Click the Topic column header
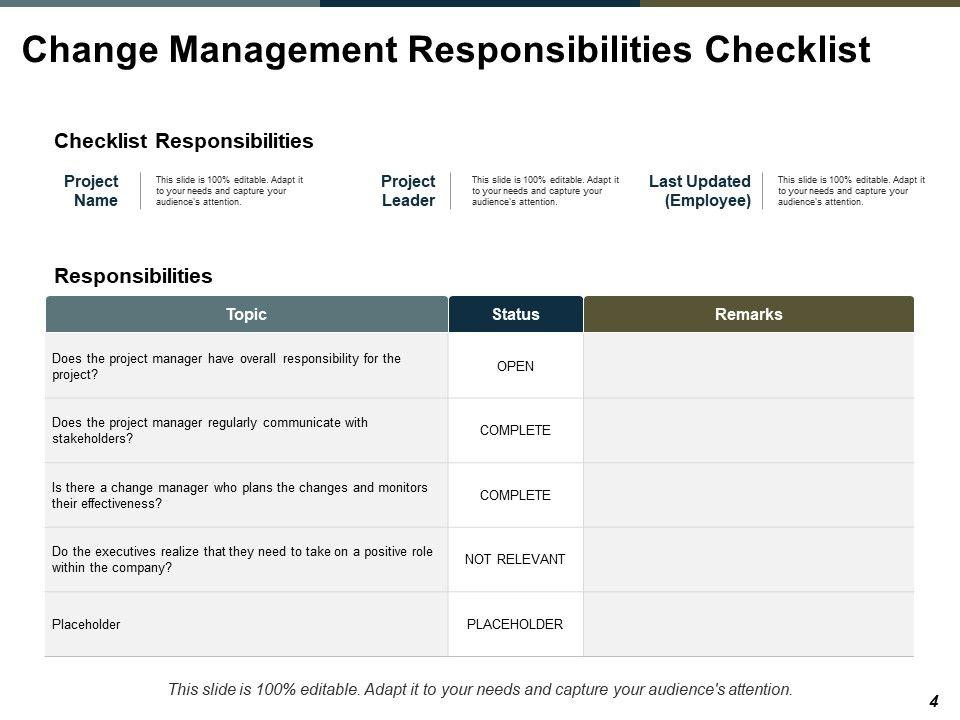The width and height of the screenshot is (960, 720). (x=247, y=314)
